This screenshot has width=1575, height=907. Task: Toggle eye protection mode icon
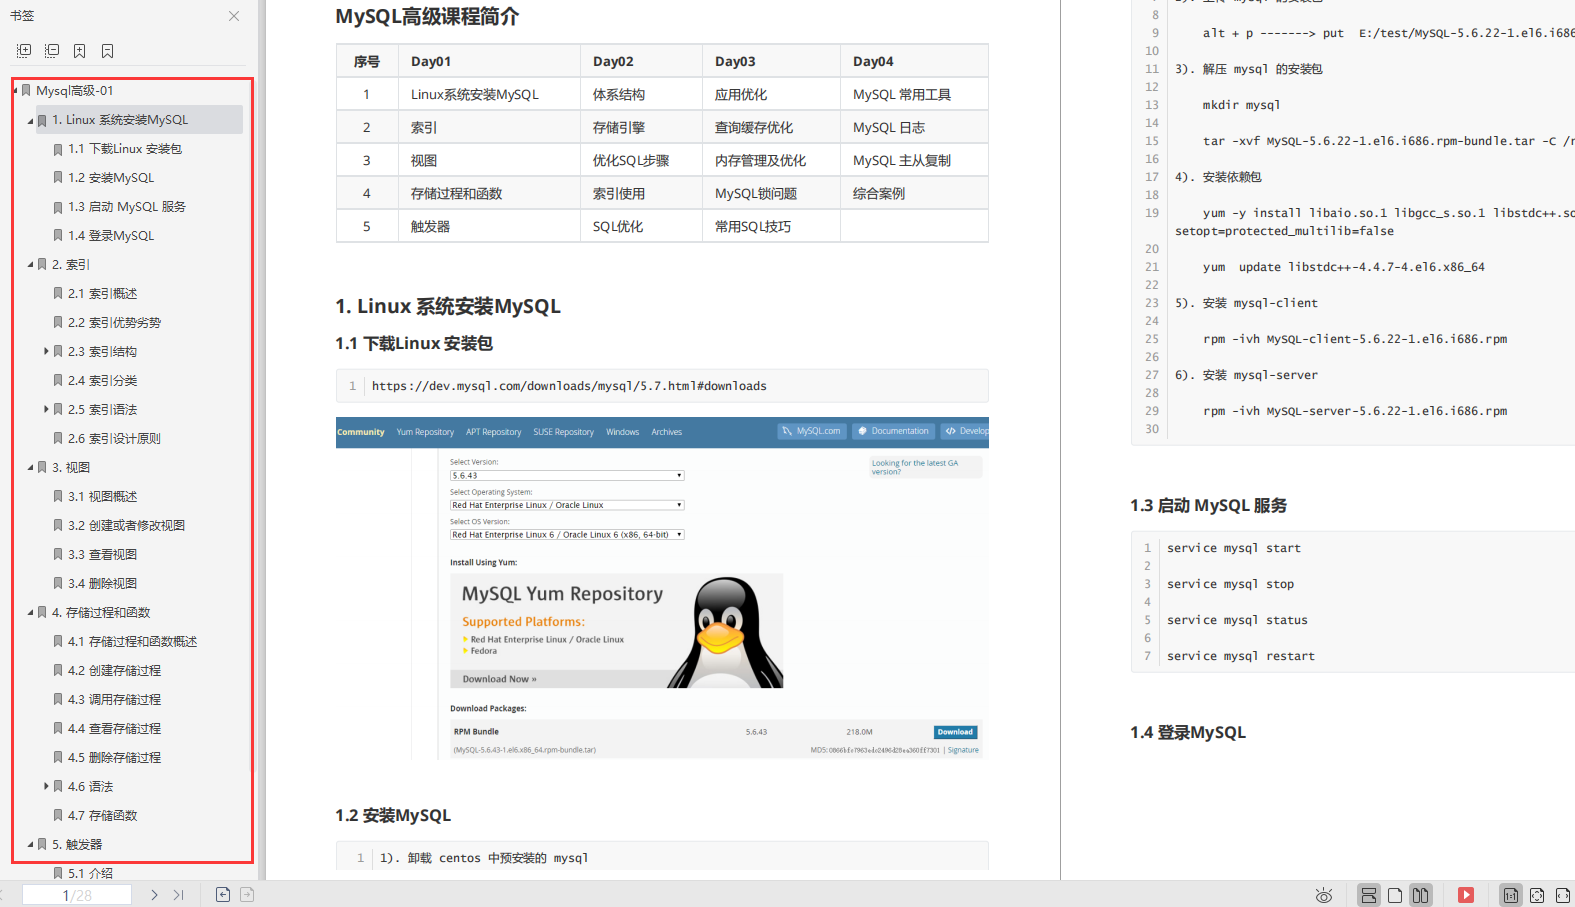click(1324, 895)
